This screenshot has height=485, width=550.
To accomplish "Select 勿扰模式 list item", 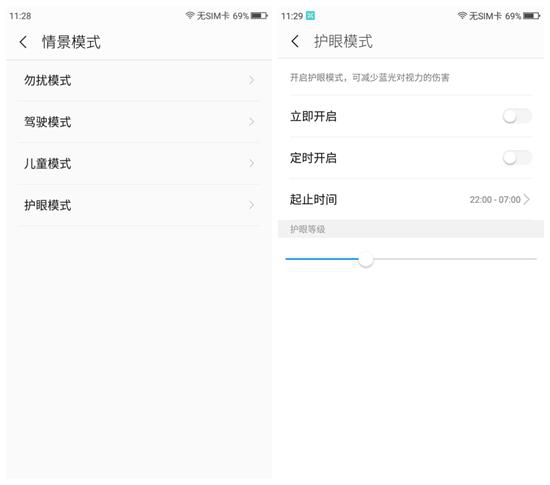I will point(139,81).
